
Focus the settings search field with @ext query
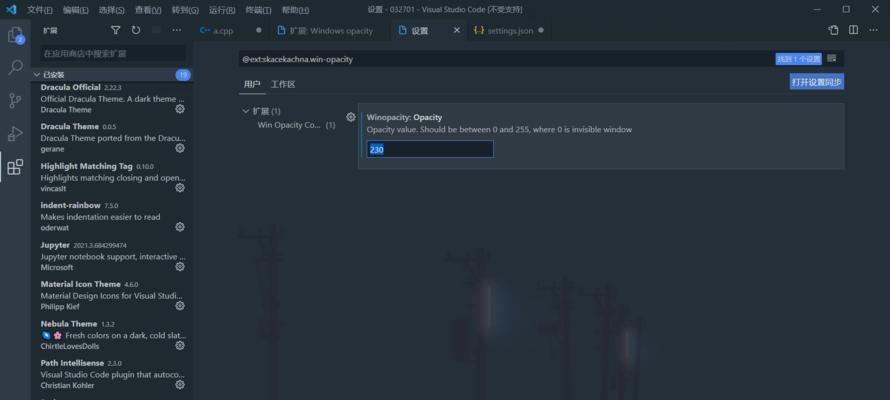coord(507,59)
